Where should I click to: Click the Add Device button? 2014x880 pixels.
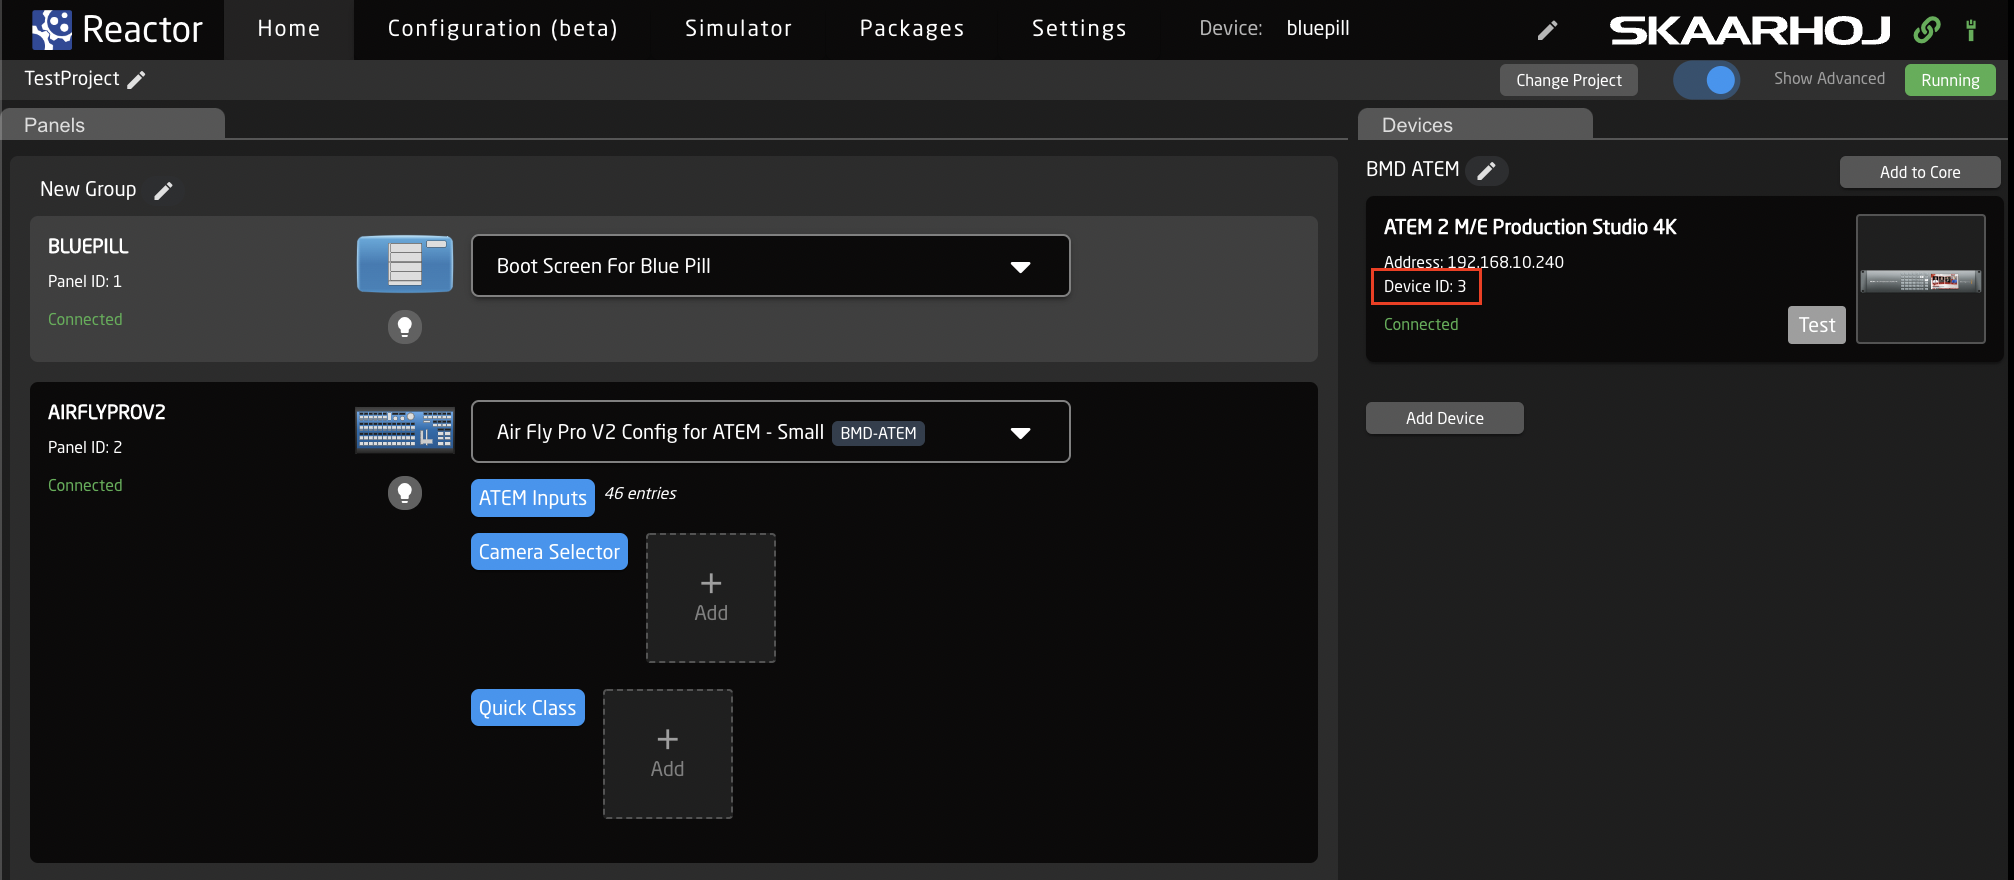[x=1445, y=418]
